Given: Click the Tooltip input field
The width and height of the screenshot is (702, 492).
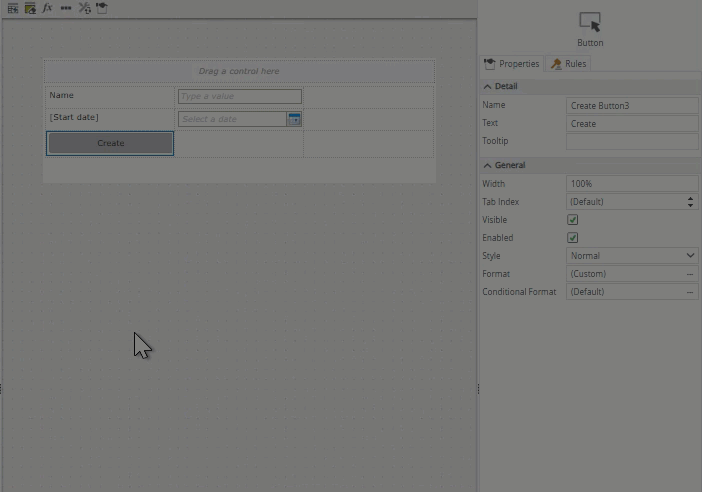Looking at the screenshot, I should [x=632, y=142].
